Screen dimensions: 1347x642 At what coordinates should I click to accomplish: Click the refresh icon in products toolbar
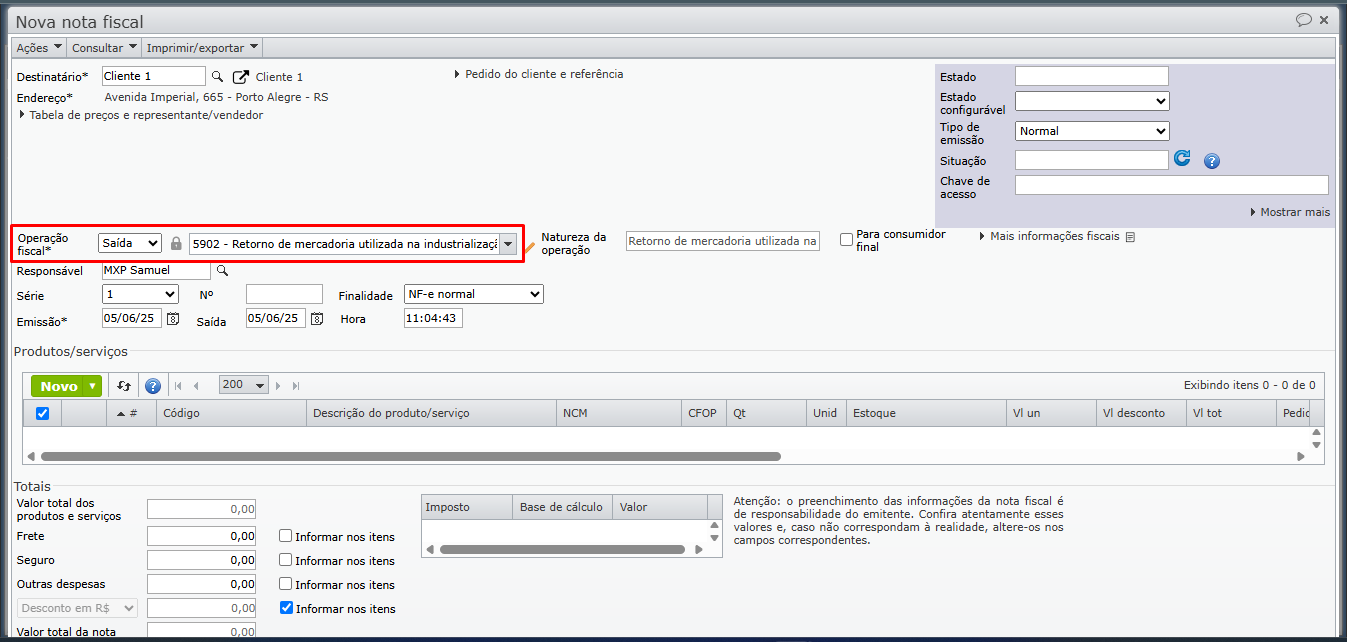click(x=124, y=386)
